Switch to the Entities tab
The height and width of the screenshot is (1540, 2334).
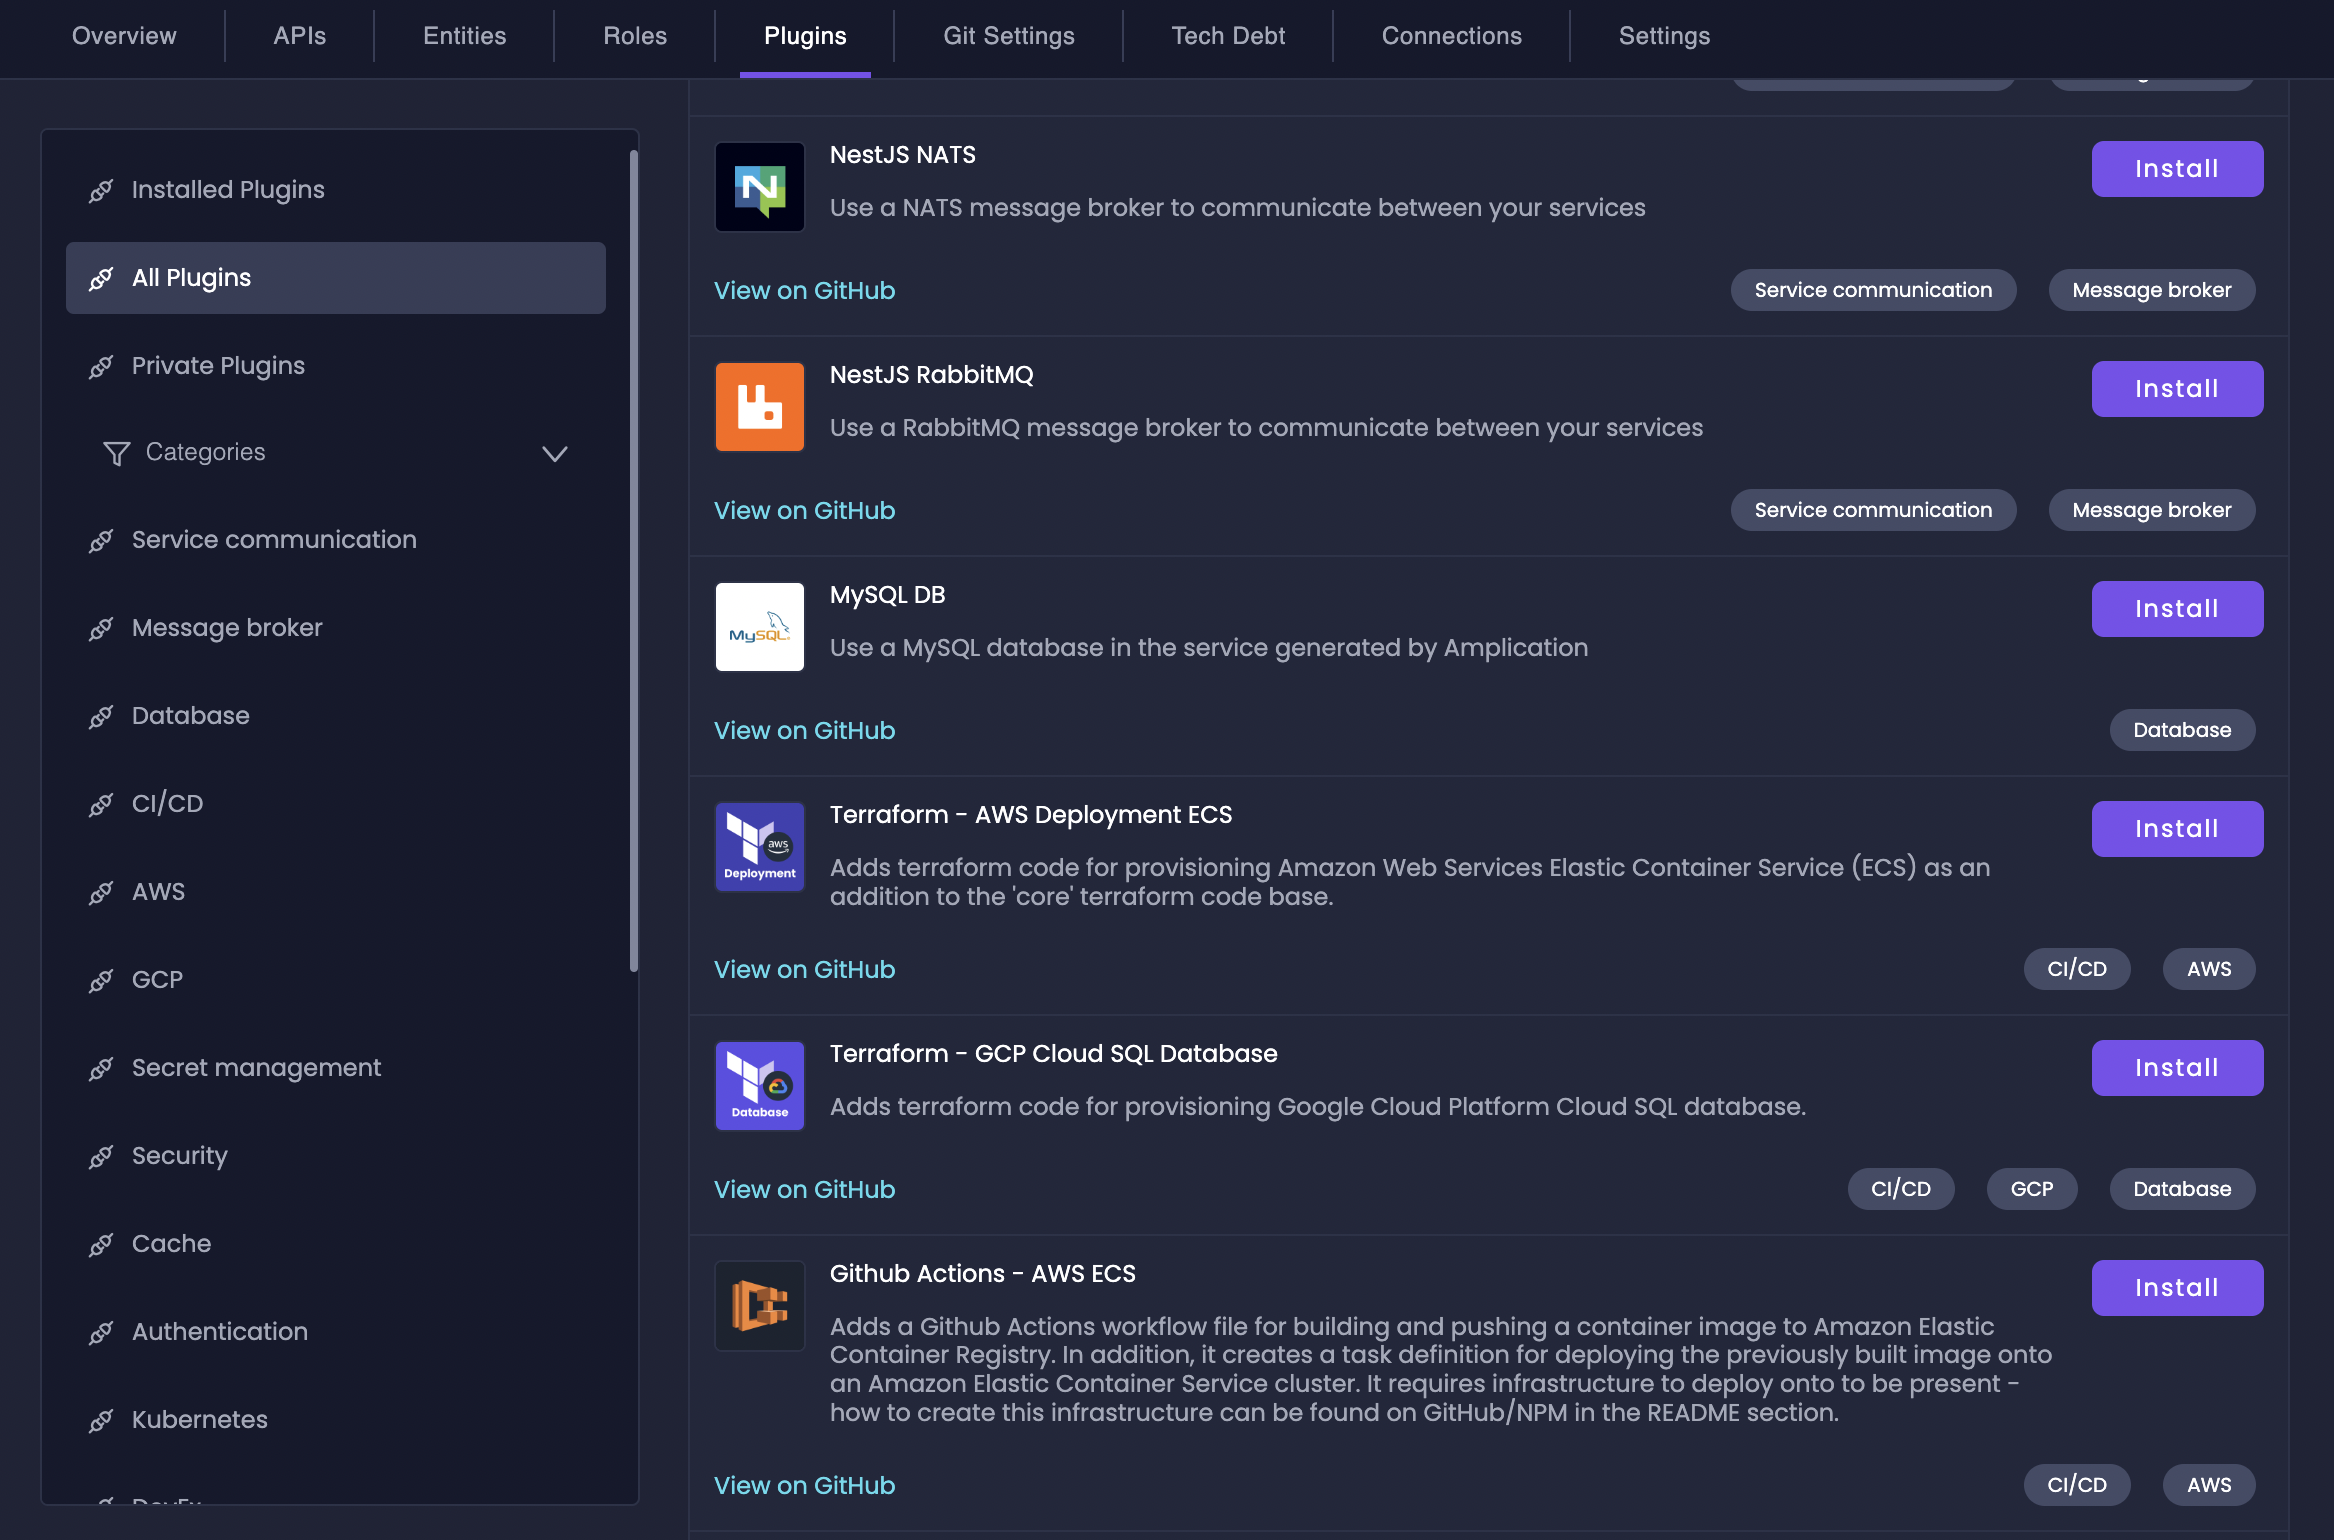click(x=464, y=36)
